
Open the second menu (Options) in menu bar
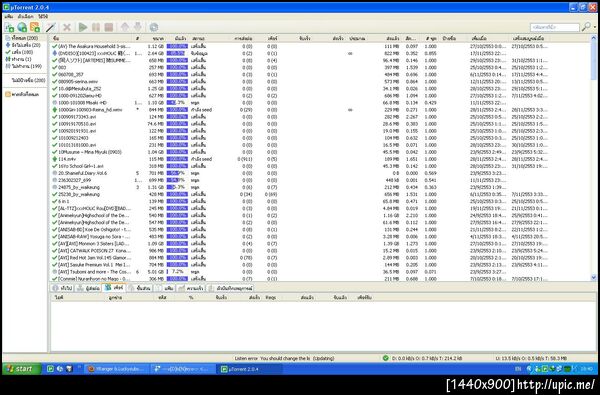25,16
